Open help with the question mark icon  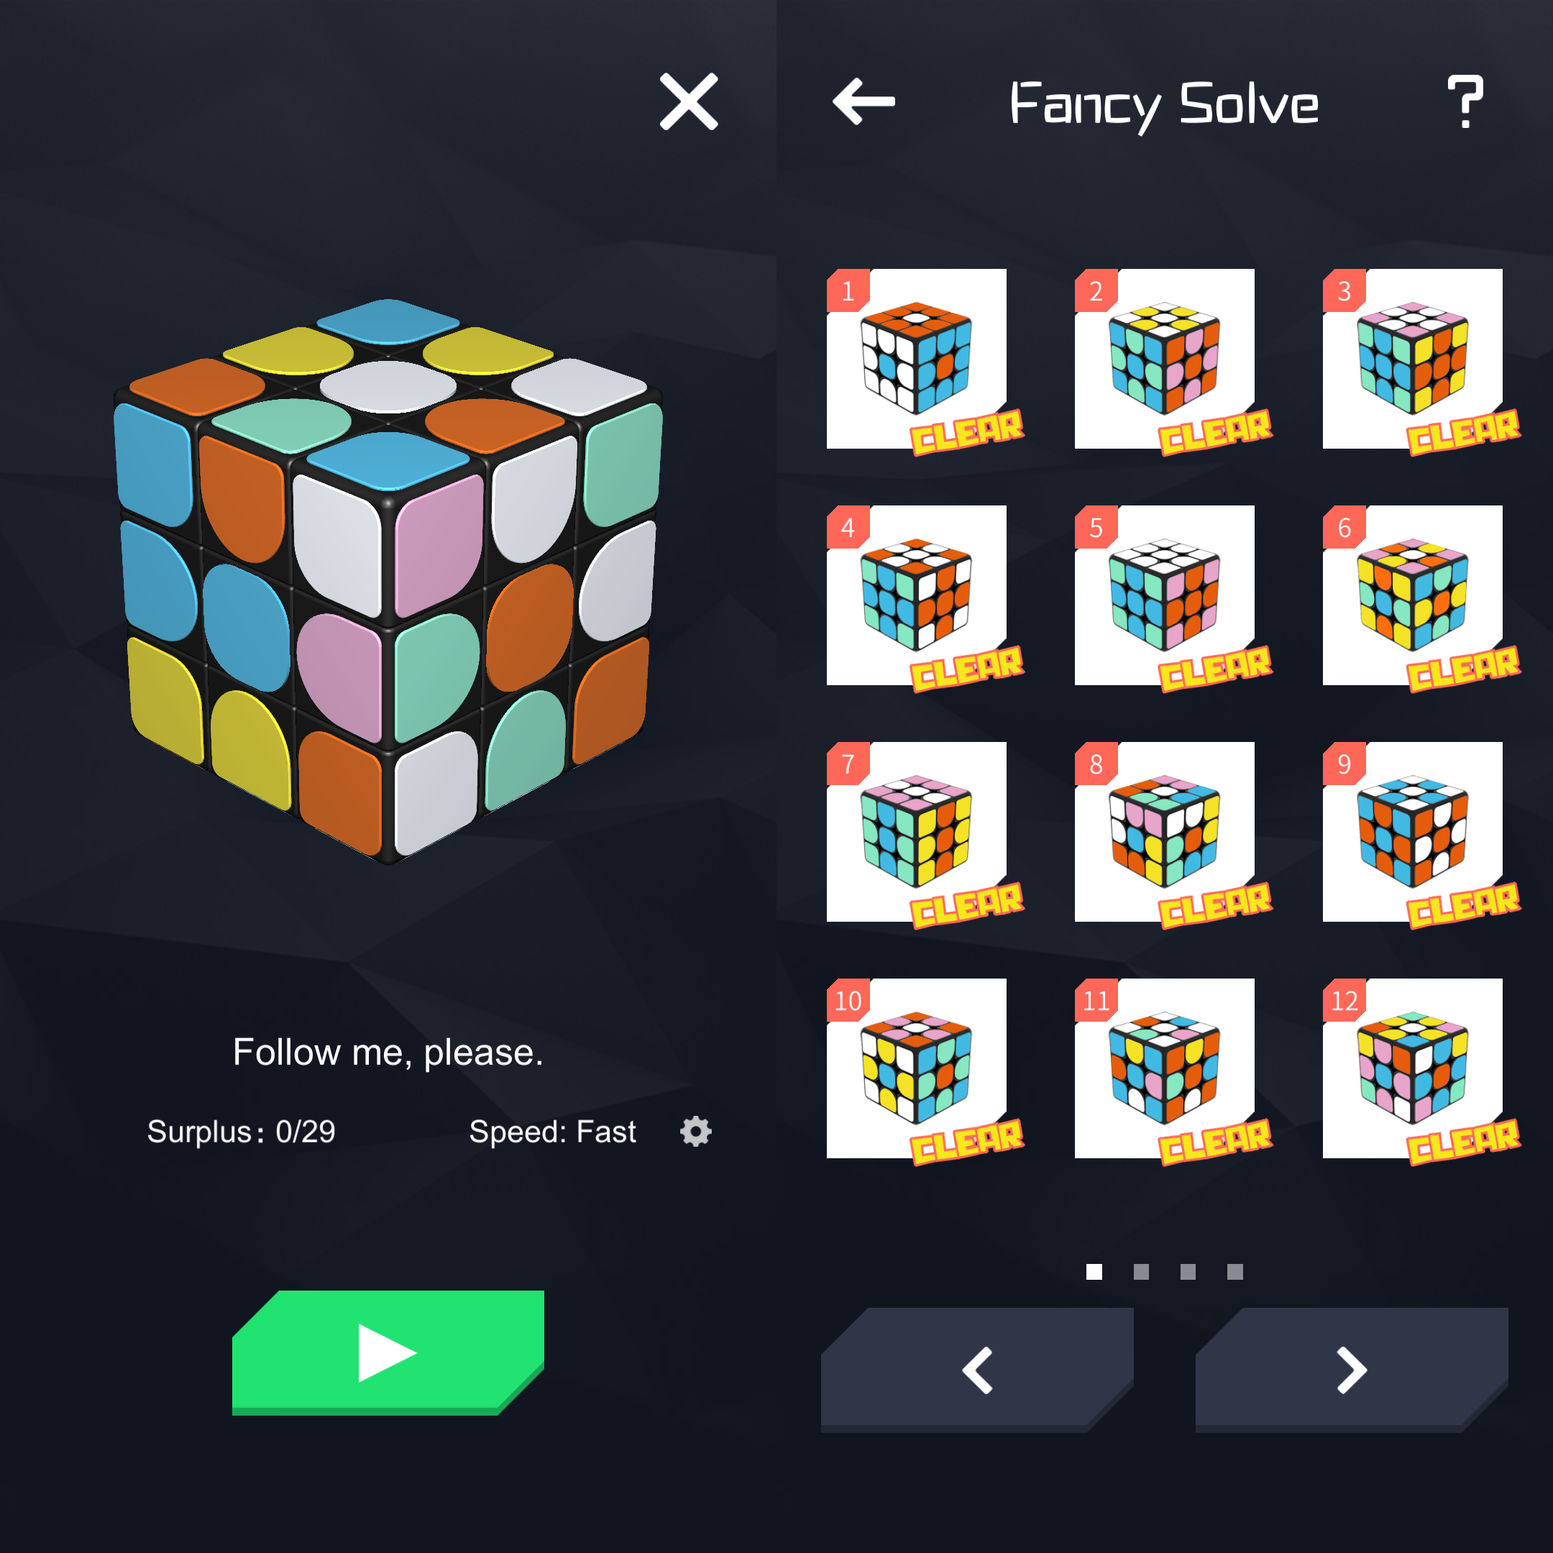(x=1465, y=102)
